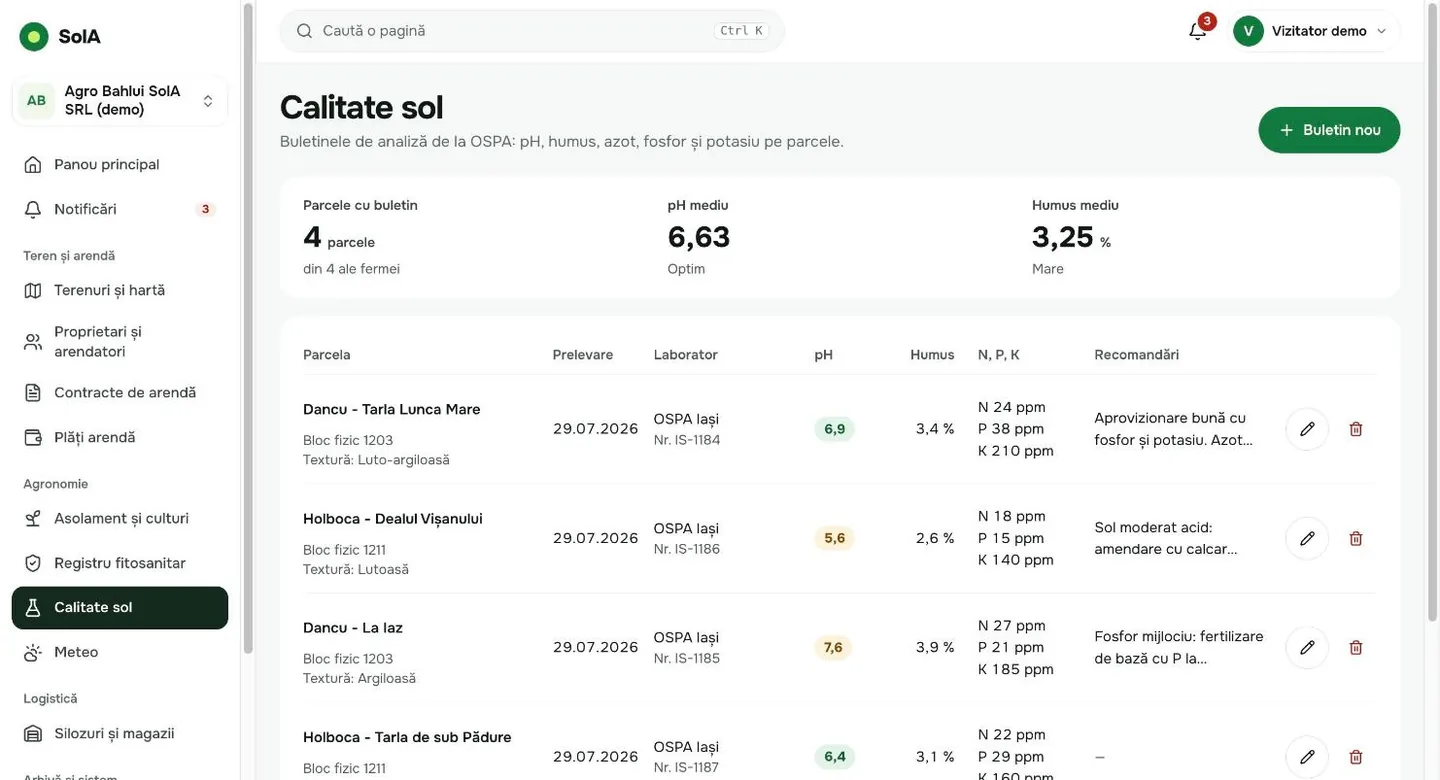The width and height of the screenshot is (1440, 780).
Task: Delete the Holboca - Dealul Vișanului bulletin
Action: tap(1356, 538)
